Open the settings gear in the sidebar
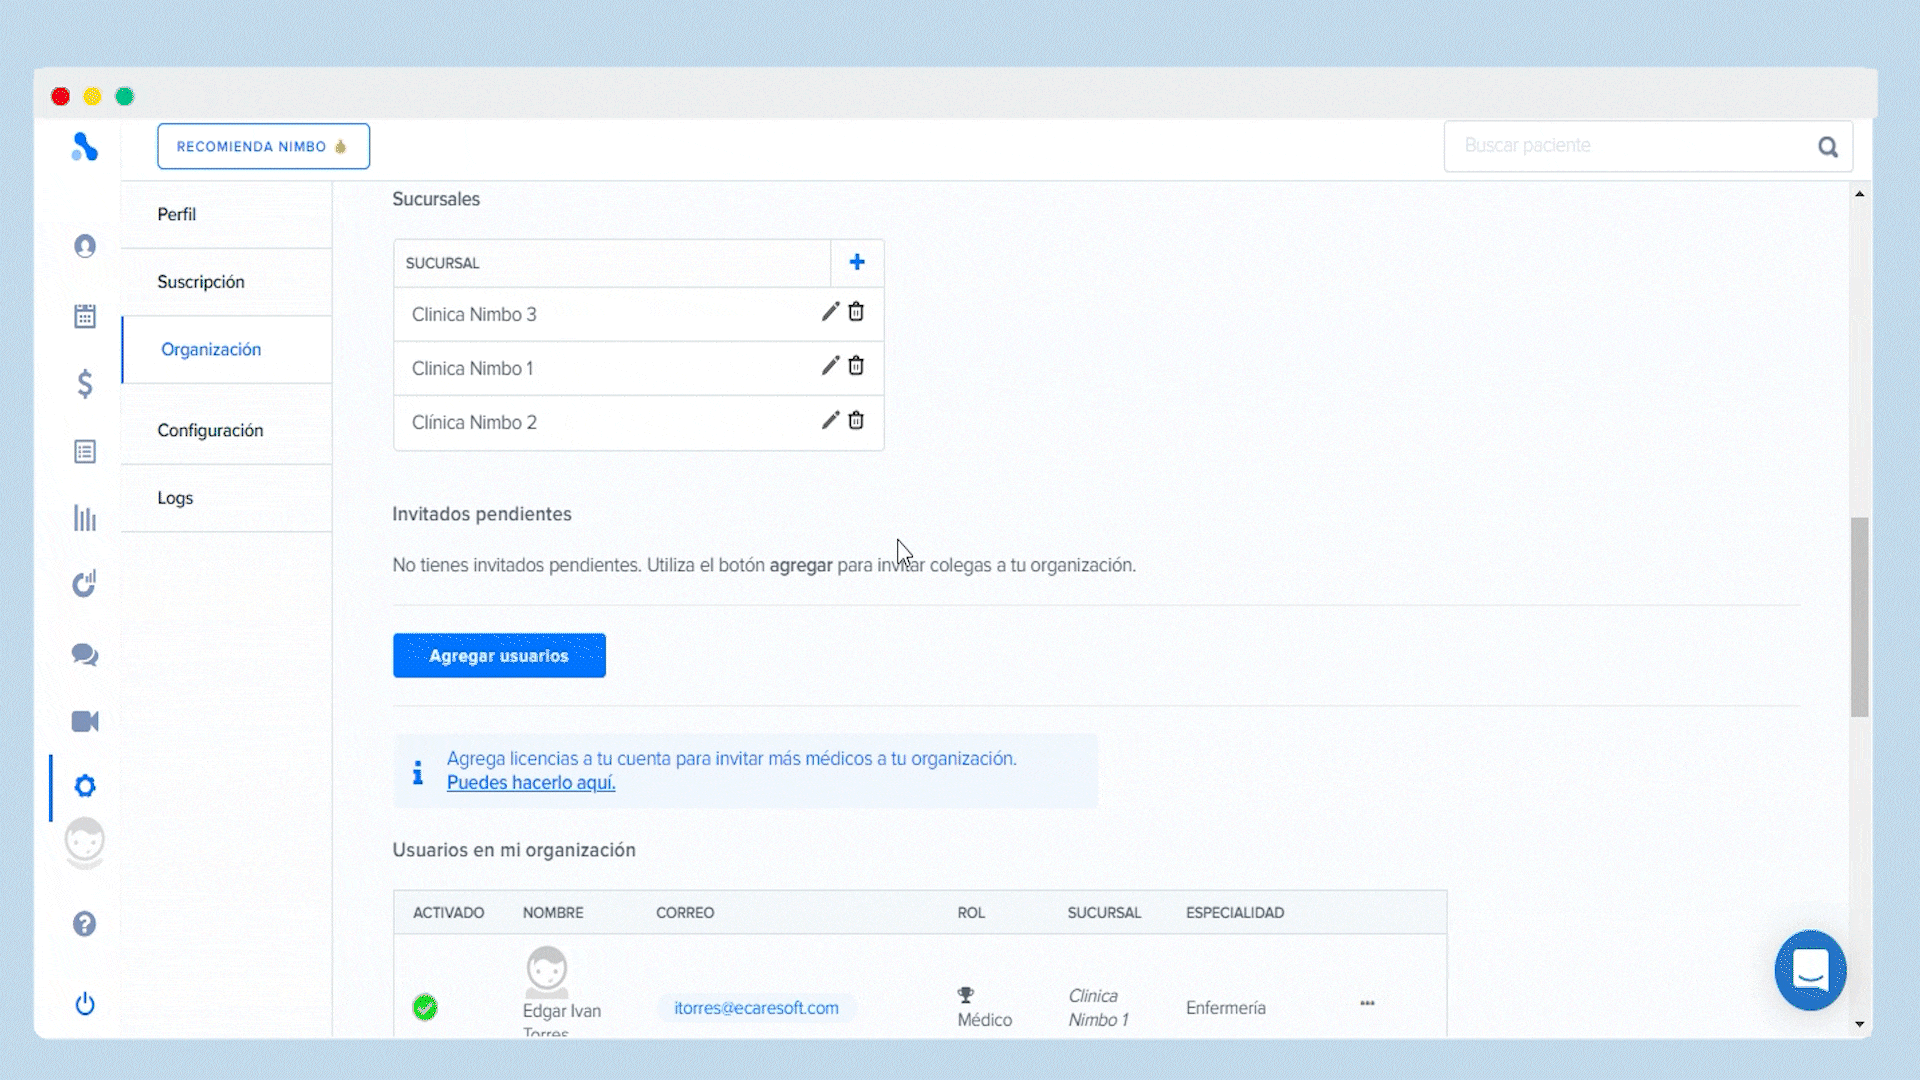 [x=85, y=786]
